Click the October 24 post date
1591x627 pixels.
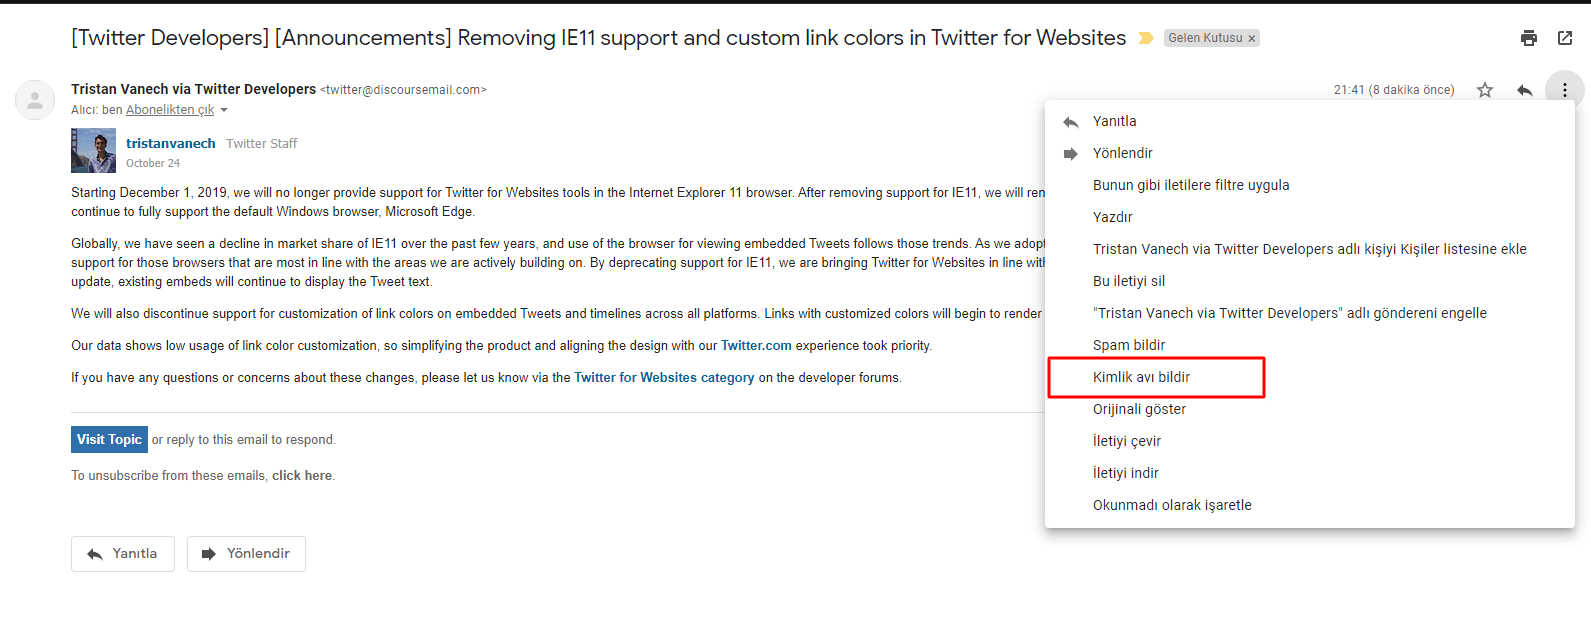(153, 163)
